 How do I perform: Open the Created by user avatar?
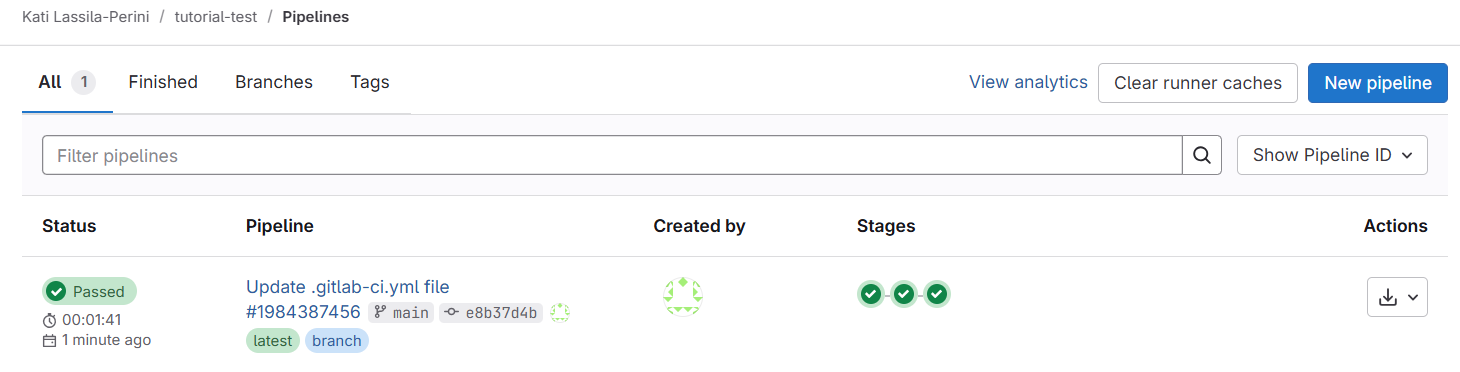[683, 297]
